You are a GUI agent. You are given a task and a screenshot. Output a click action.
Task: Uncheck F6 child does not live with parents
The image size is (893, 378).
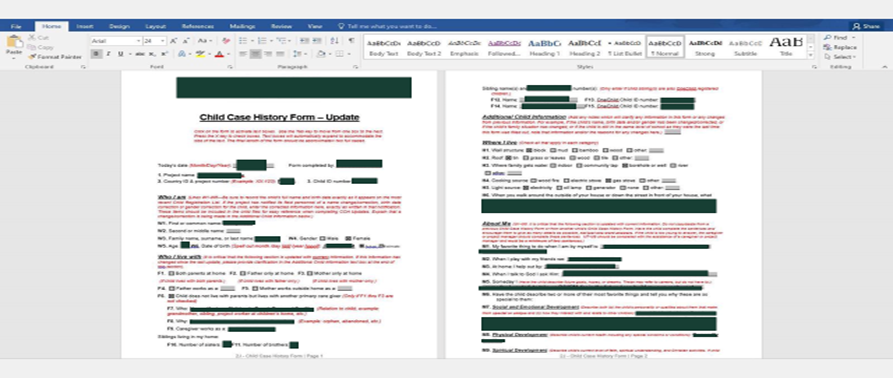(171, 297)
